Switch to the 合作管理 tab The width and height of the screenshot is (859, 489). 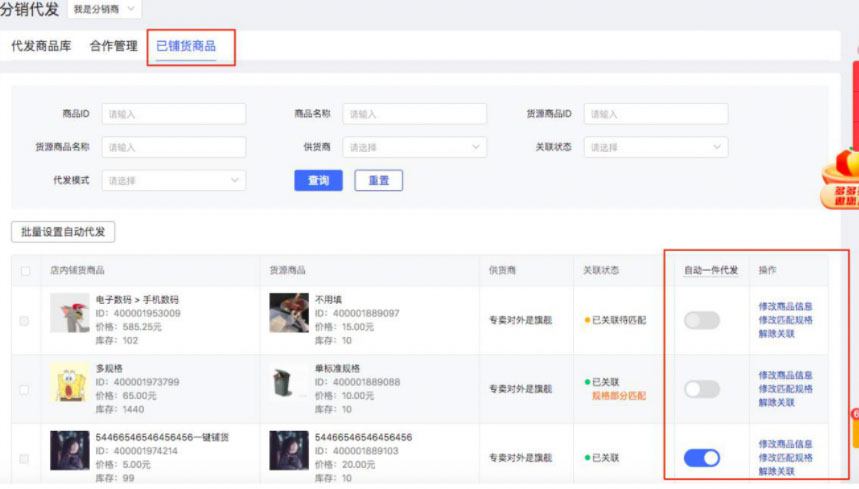(x=113, y=46)
